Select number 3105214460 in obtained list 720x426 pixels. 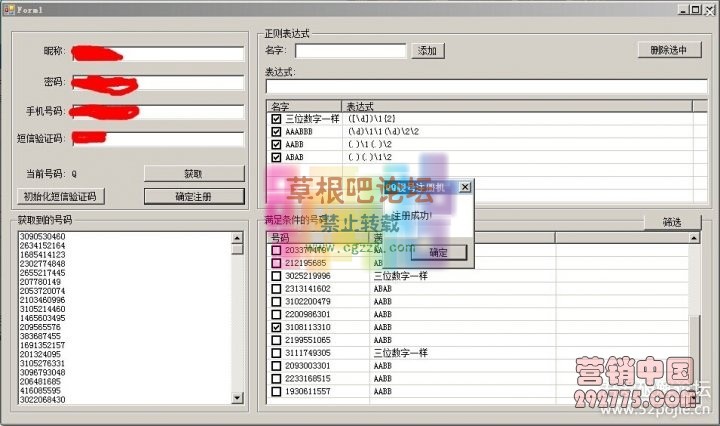tap(43, 309)
